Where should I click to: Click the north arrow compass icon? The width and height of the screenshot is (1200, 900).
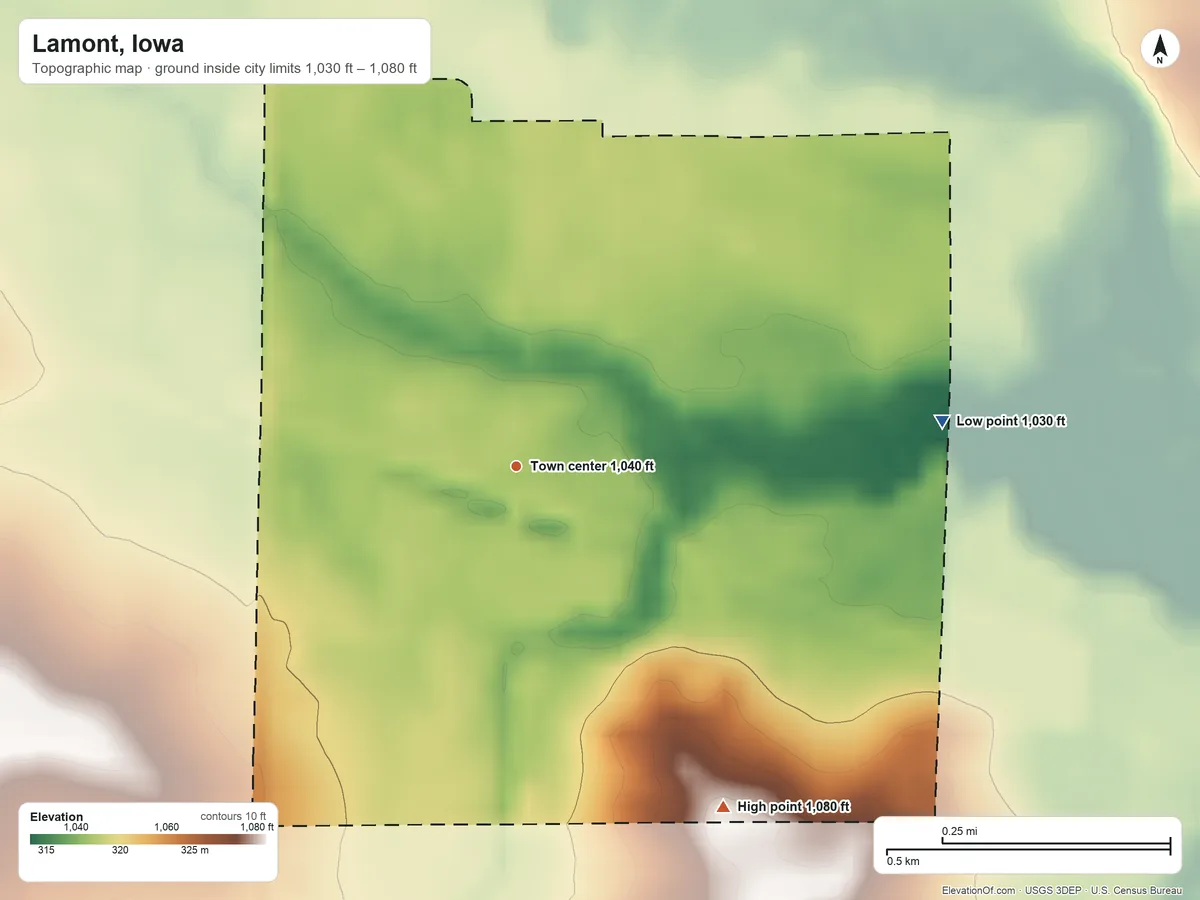(1159, 49)
